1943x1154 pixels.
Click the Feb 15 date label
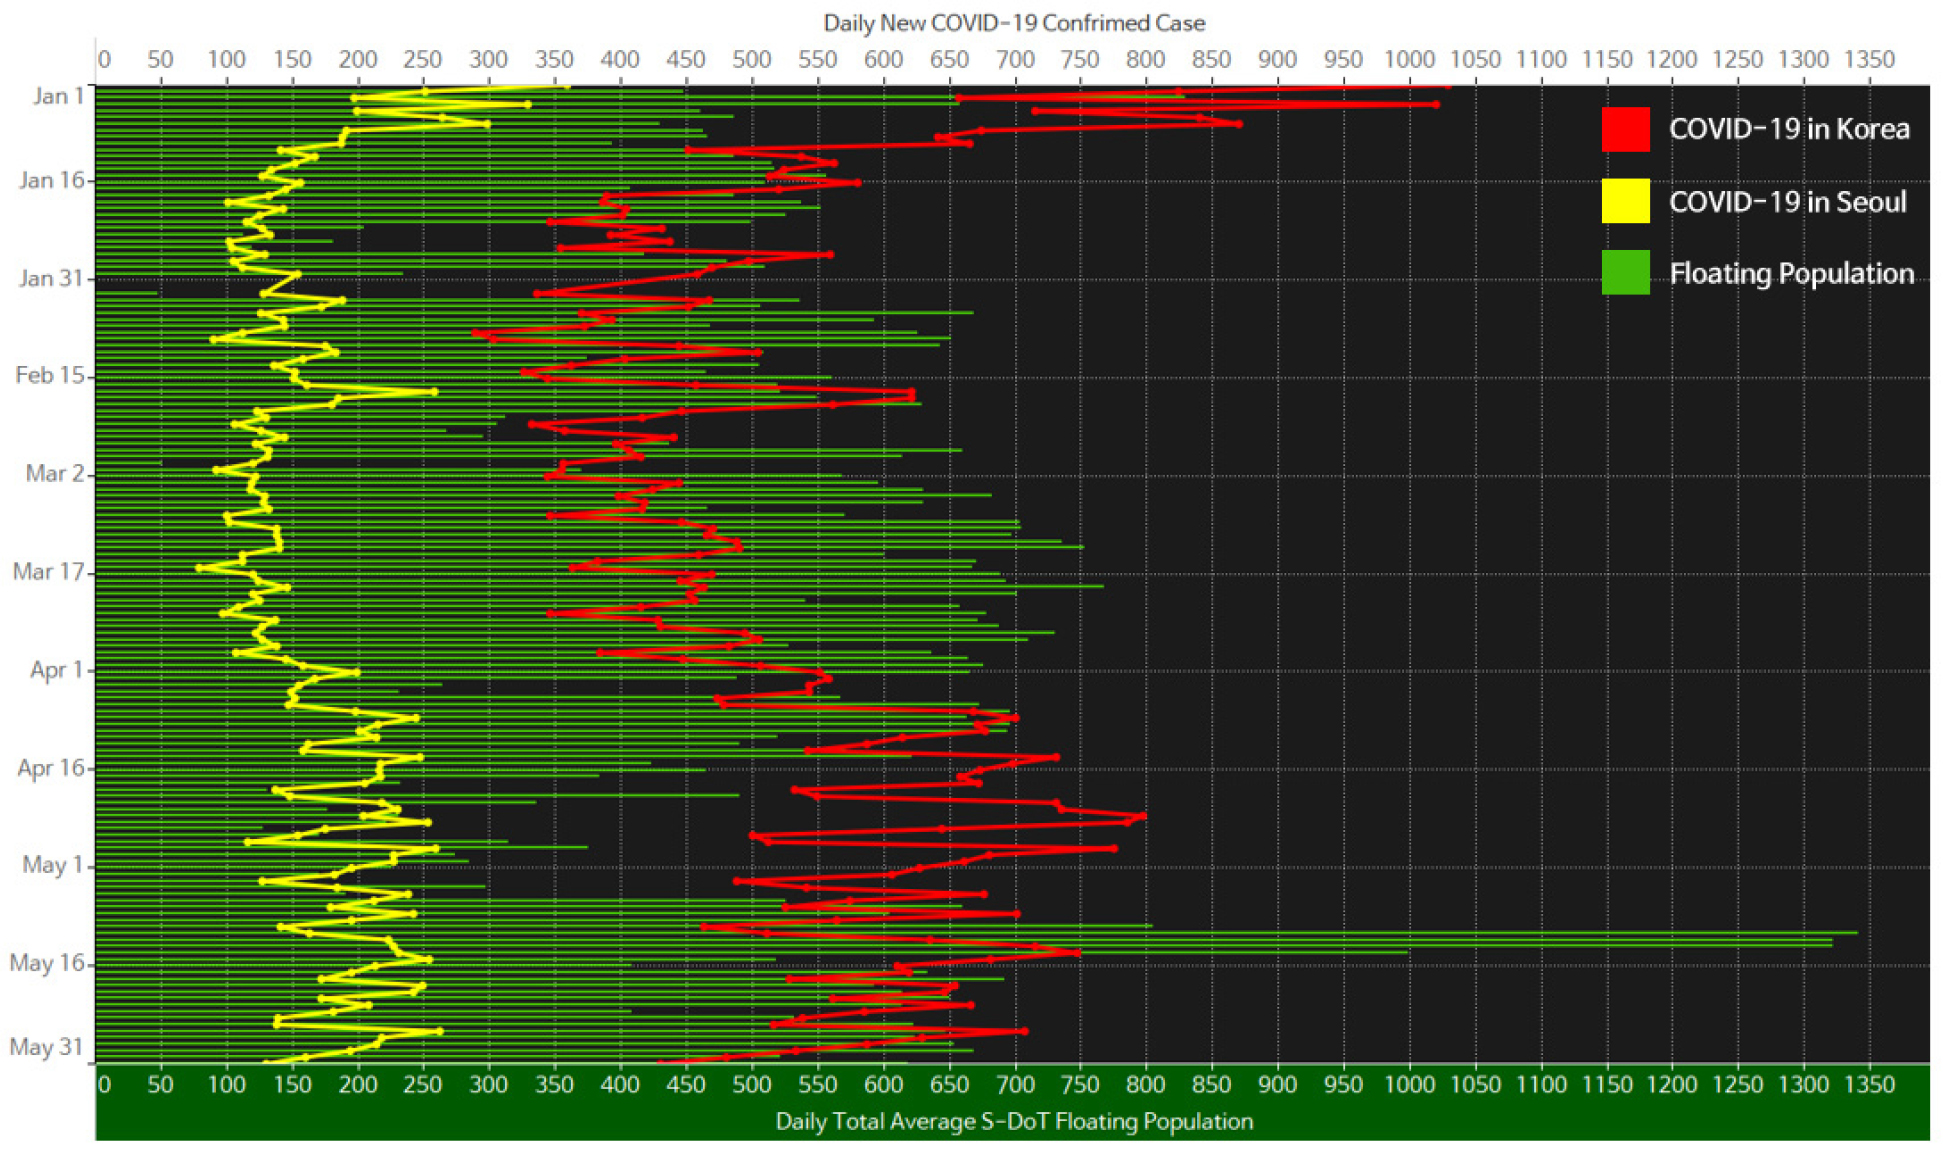(50, 375)
